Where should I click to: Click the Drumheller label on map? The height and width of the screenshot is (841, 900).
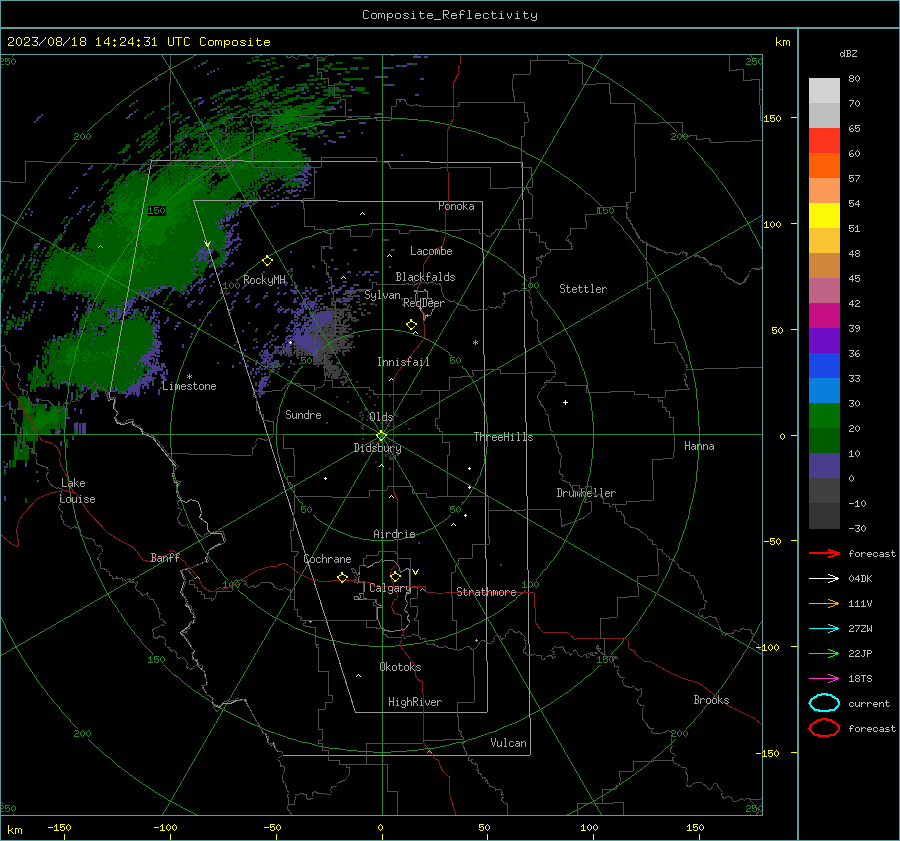pyautogui.click(x=586, y=493)
